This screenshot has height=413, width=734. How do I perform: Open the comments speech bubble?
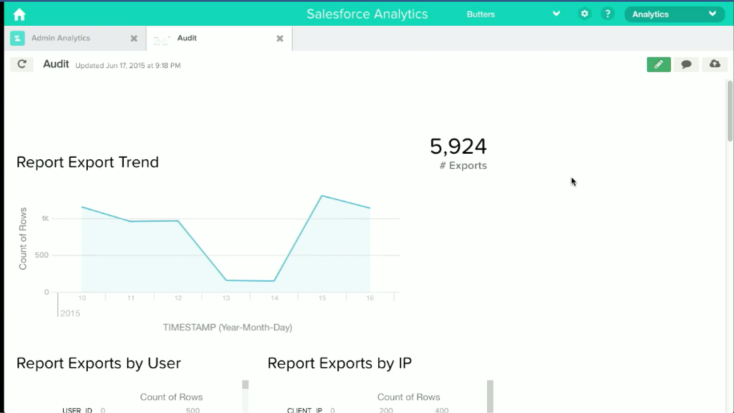686,65
